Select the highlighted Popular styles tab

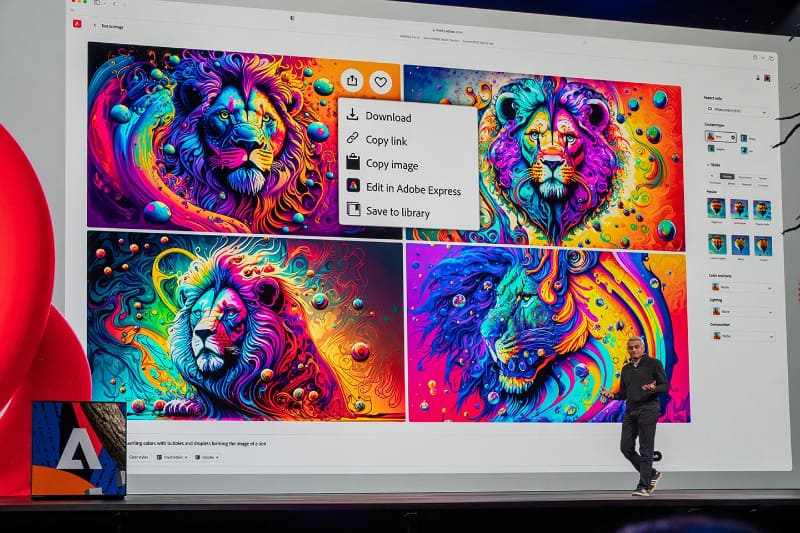point(727,176)
